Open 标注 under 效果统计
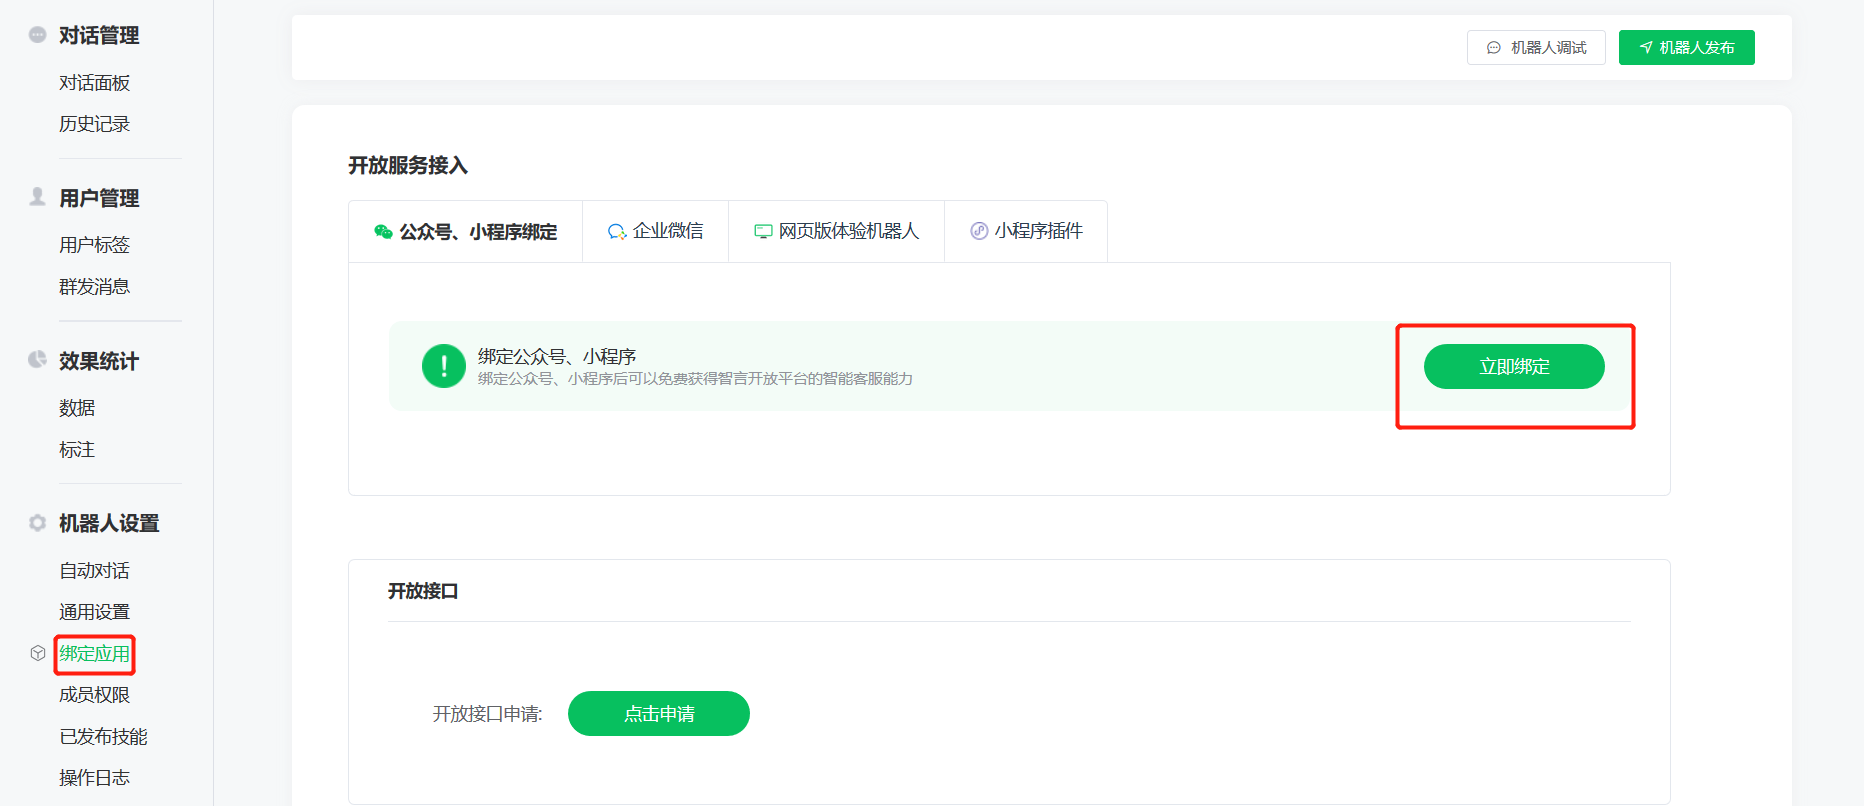Viewport: 1864px width, 806px height. 77,450
